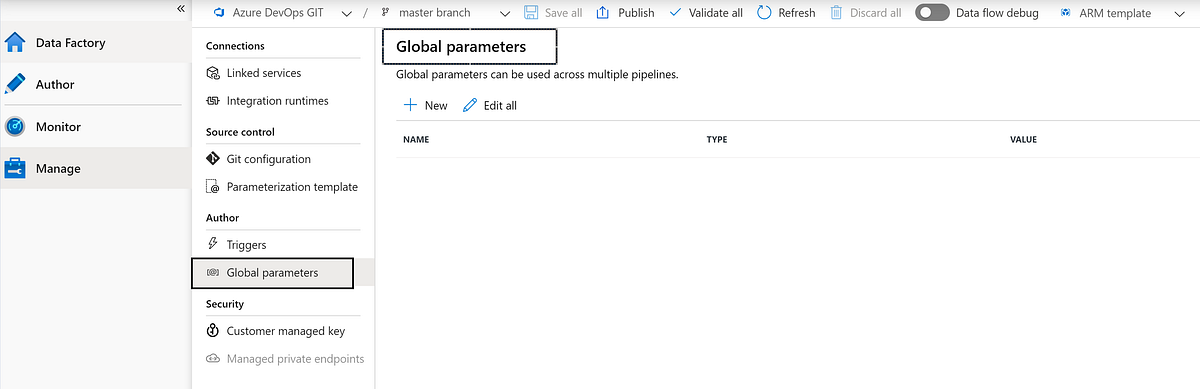Click the Data flow debug label
The image size is (1200, 389).
[x=997, y=13]
